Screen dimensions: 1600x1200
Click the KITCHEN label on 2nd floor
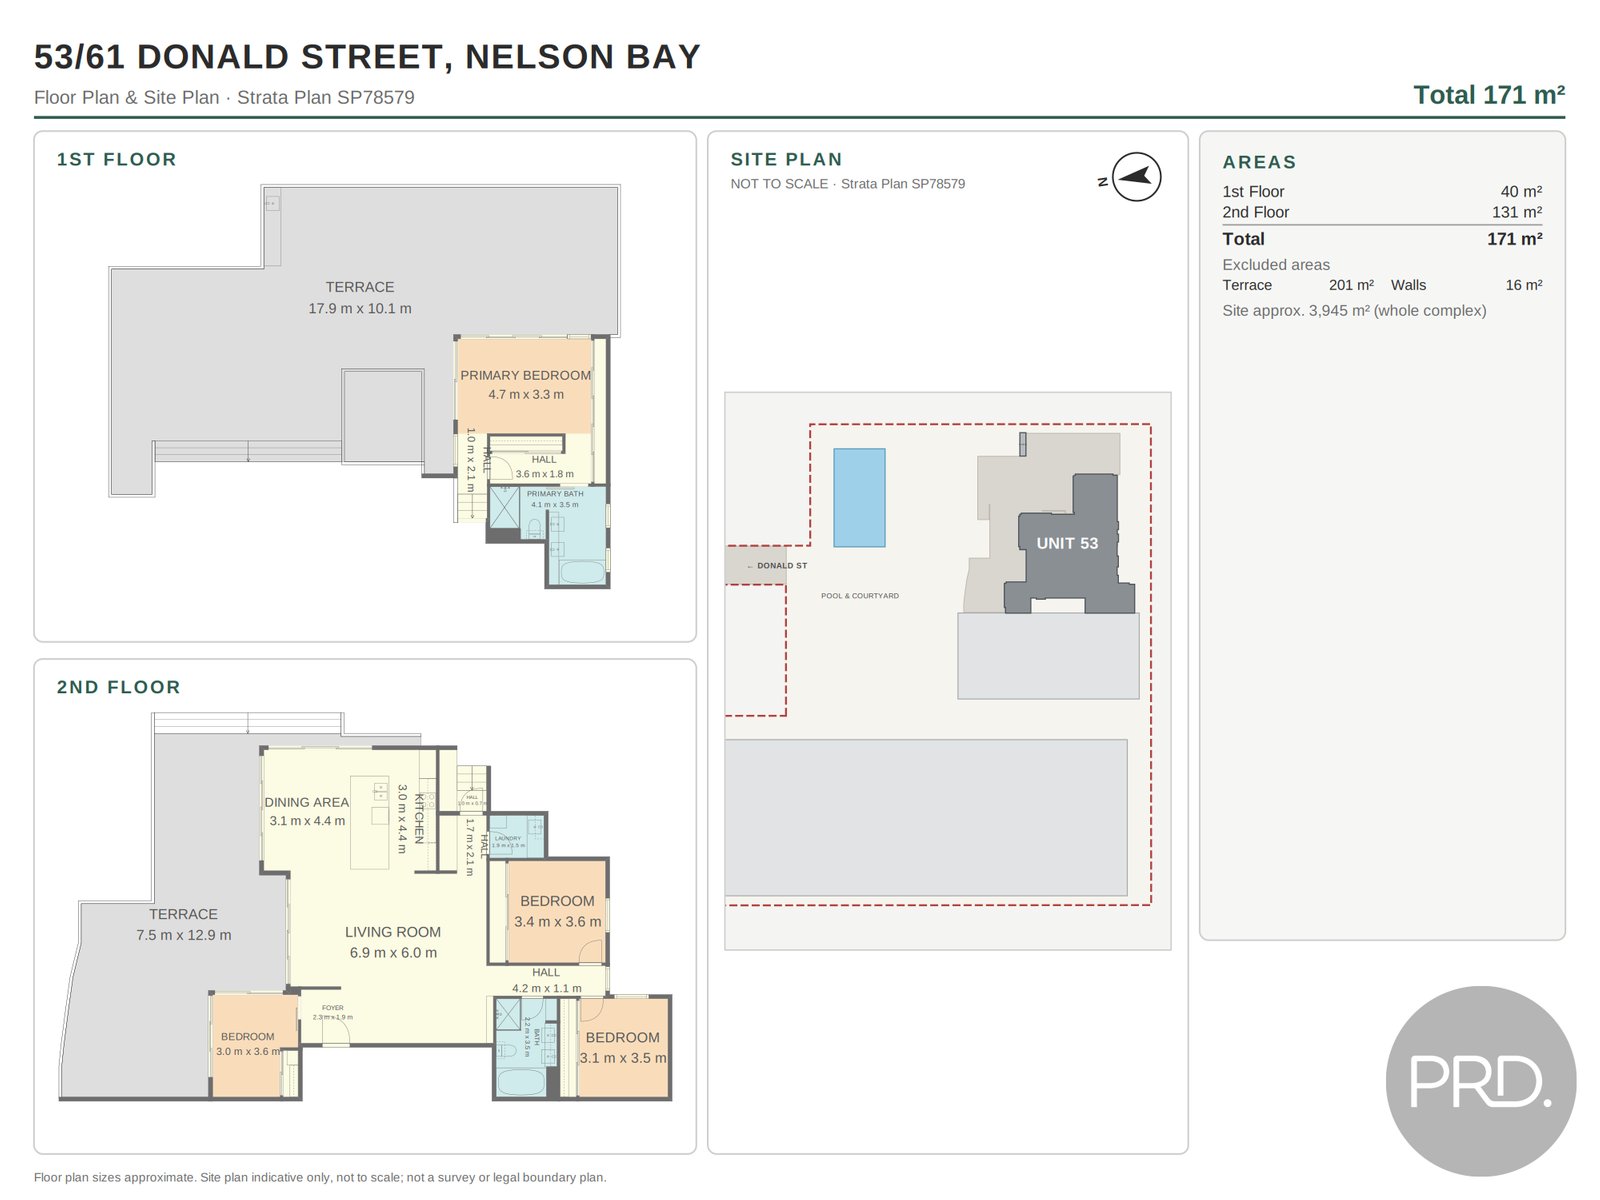(x=418, y=818)
